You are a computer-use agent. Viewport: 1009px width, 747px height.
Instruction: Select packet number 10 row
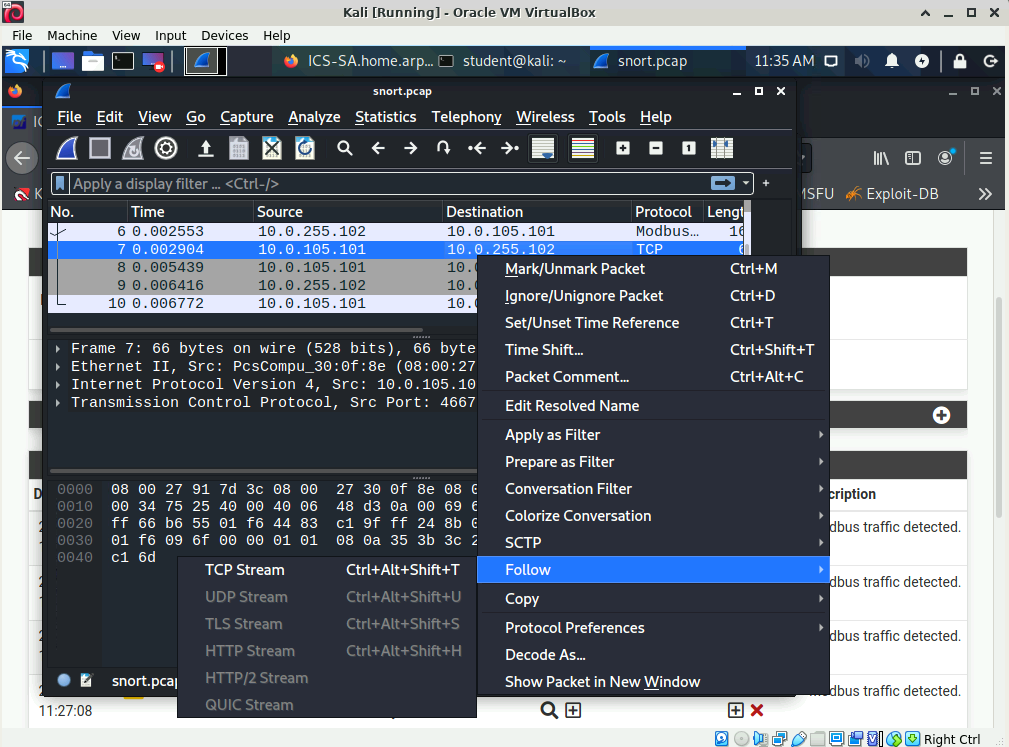tap(263, 304)
